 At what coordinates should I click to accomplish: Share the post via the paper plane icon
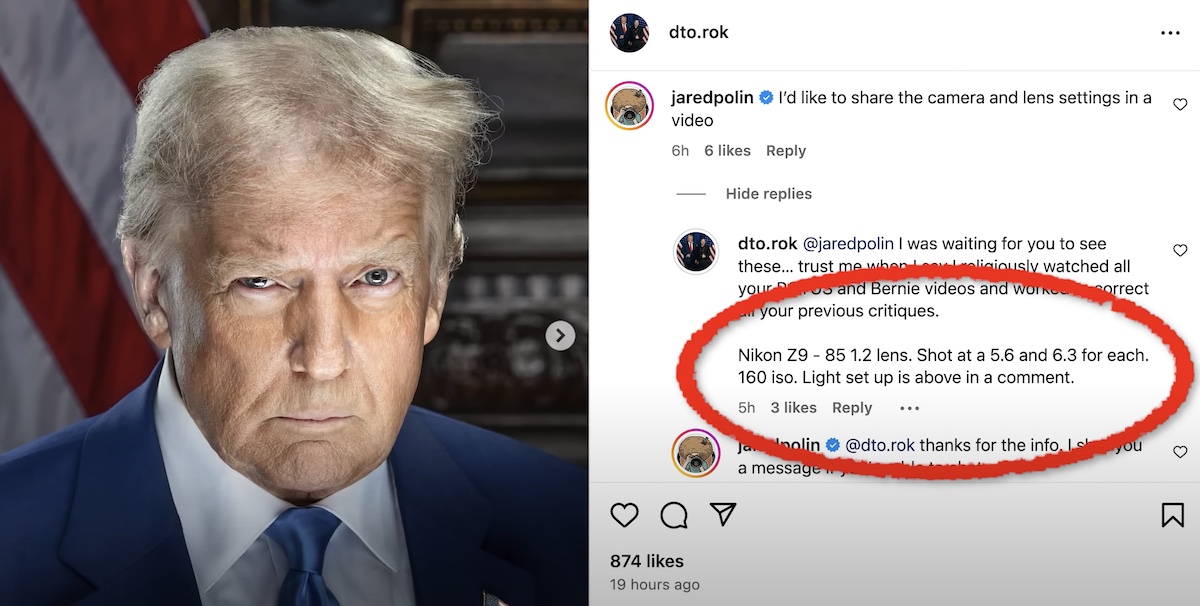(x=724, y=514)
